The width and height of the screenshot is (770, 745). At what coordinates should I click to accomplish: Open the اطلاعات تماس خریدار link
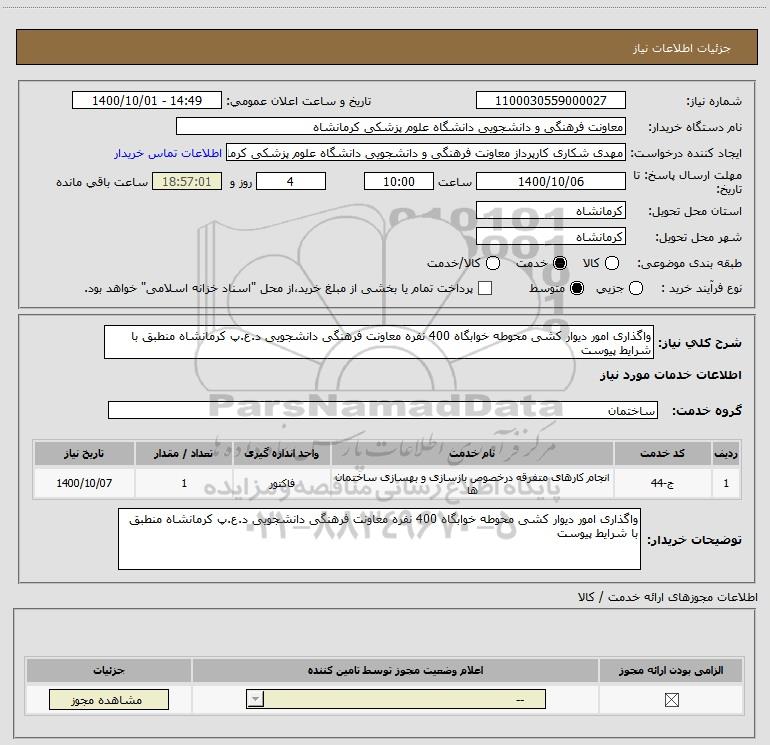168,153
